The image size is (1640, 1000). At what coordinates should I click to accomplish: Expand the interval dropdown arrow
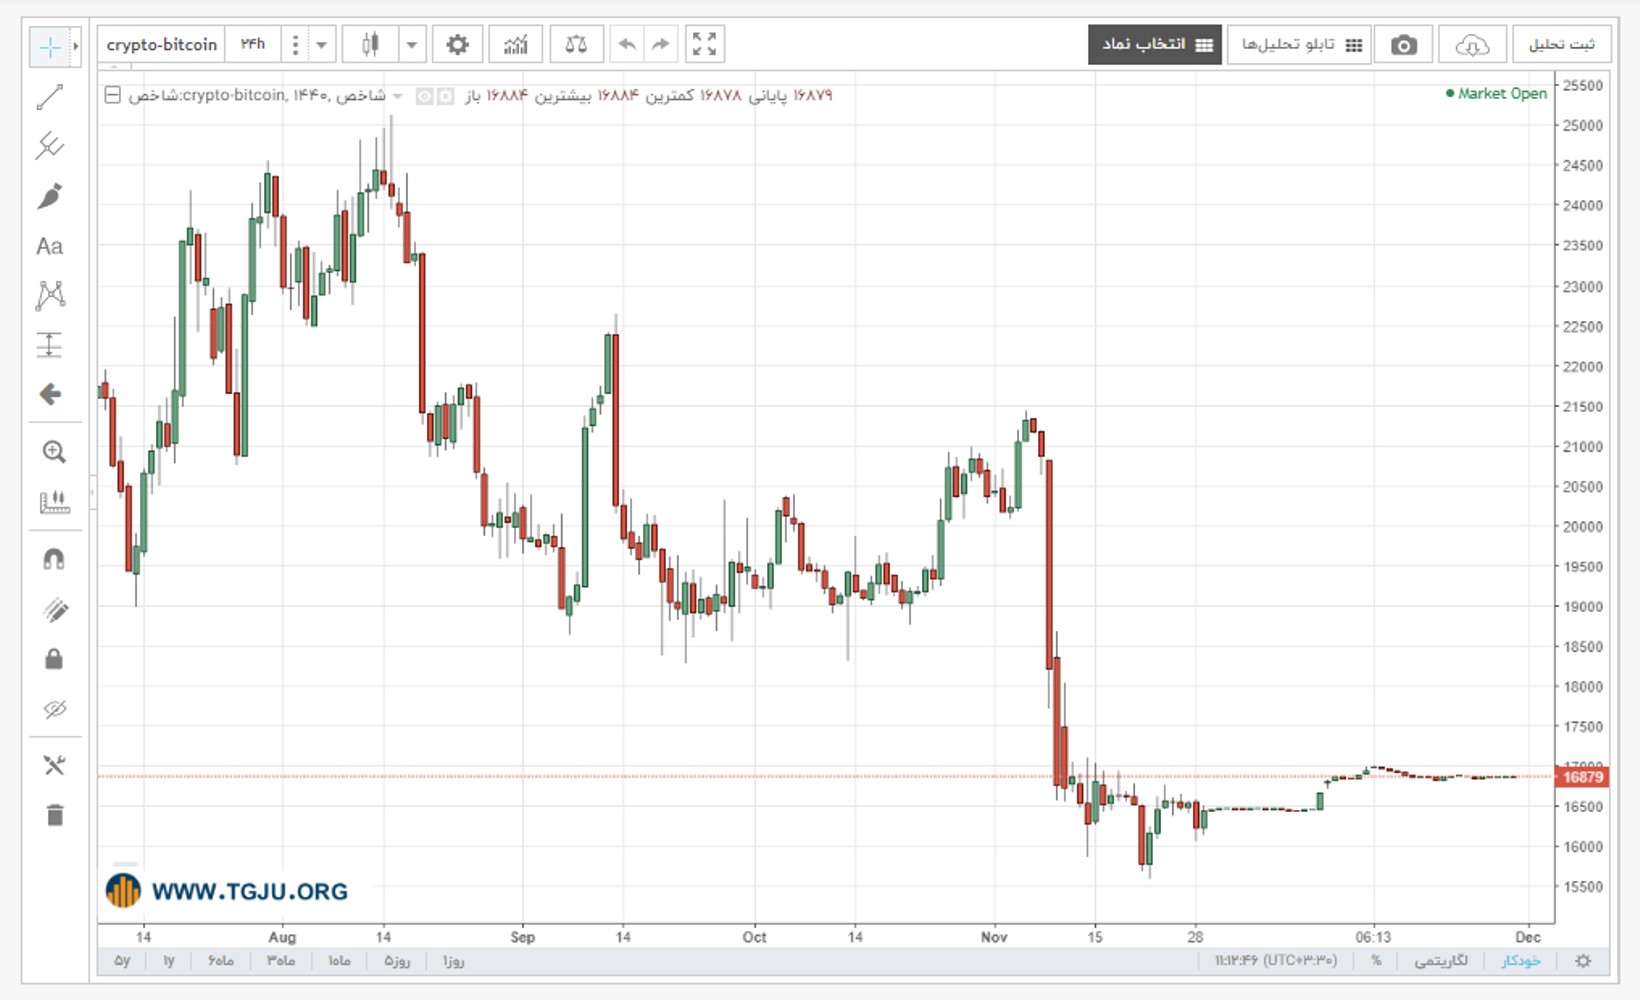tap(321, 45)
